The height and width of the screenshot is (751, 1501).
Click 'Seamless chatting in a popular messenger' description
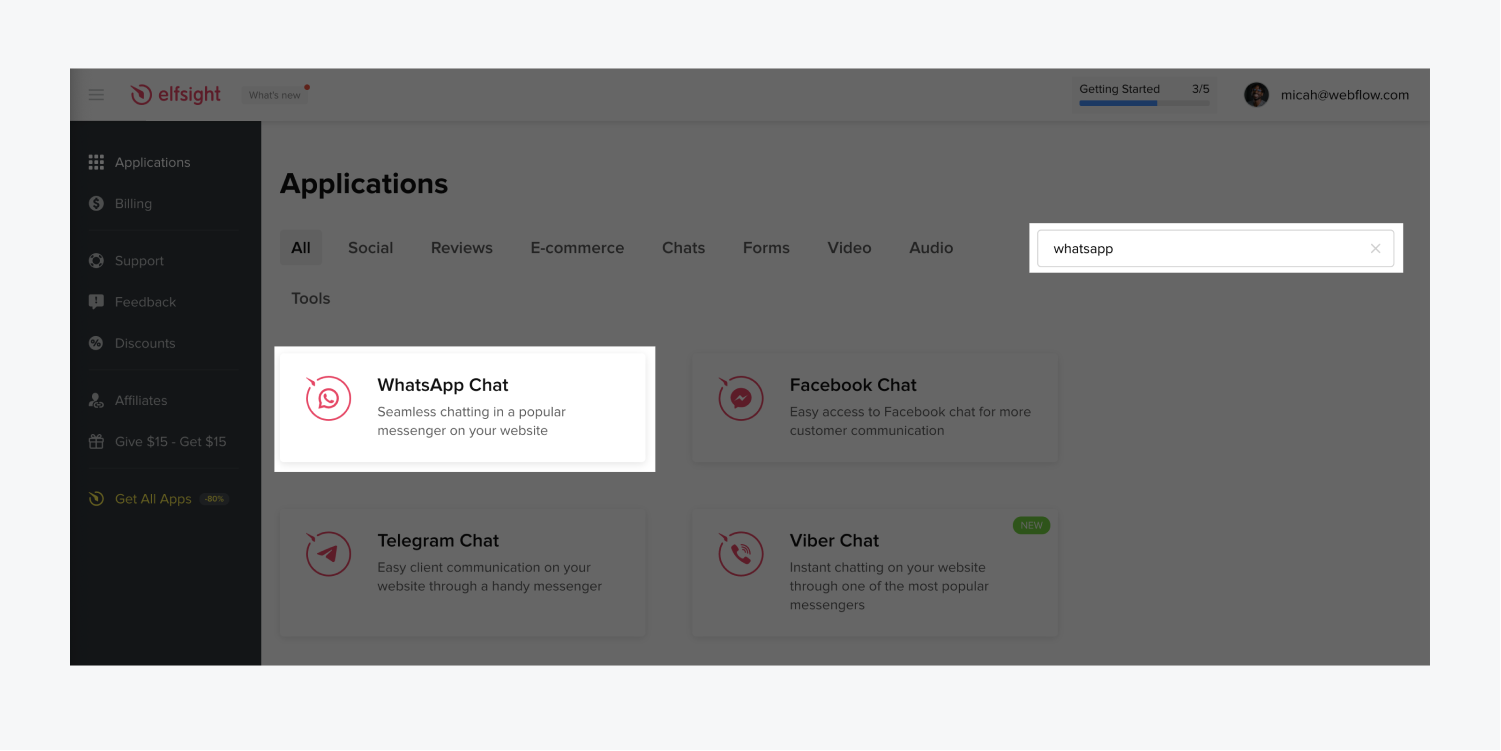[471, 421]
